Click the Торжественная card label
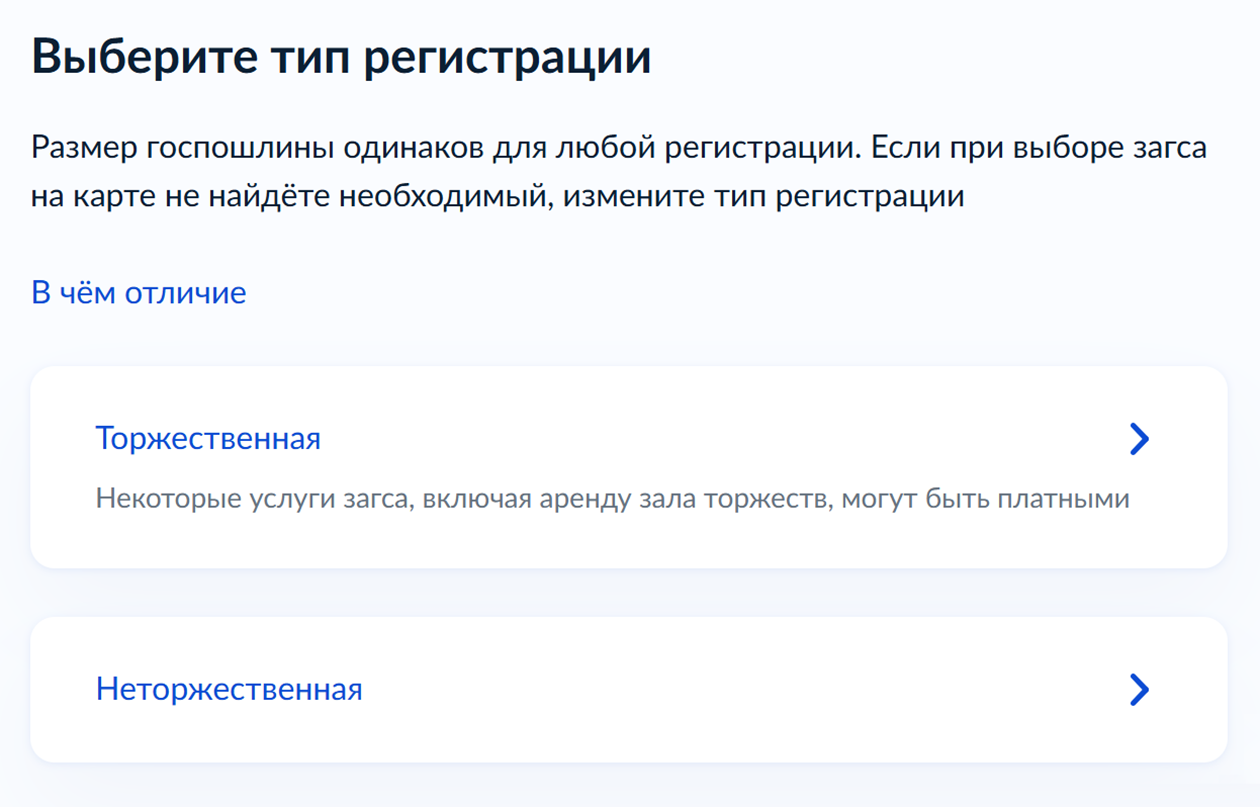Viewport: 1260px width, 807px height. pyautogui.click(x=208, y=438)
